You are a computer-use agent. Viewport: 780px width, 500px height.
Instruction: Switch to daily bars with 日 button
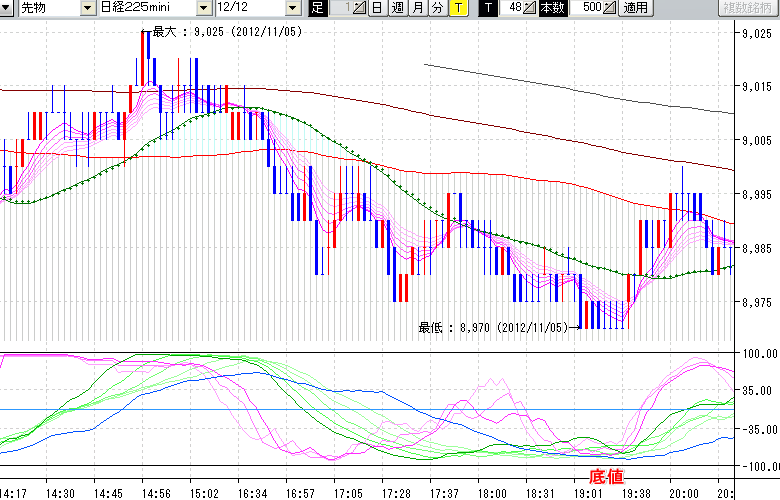pos(376,8)
